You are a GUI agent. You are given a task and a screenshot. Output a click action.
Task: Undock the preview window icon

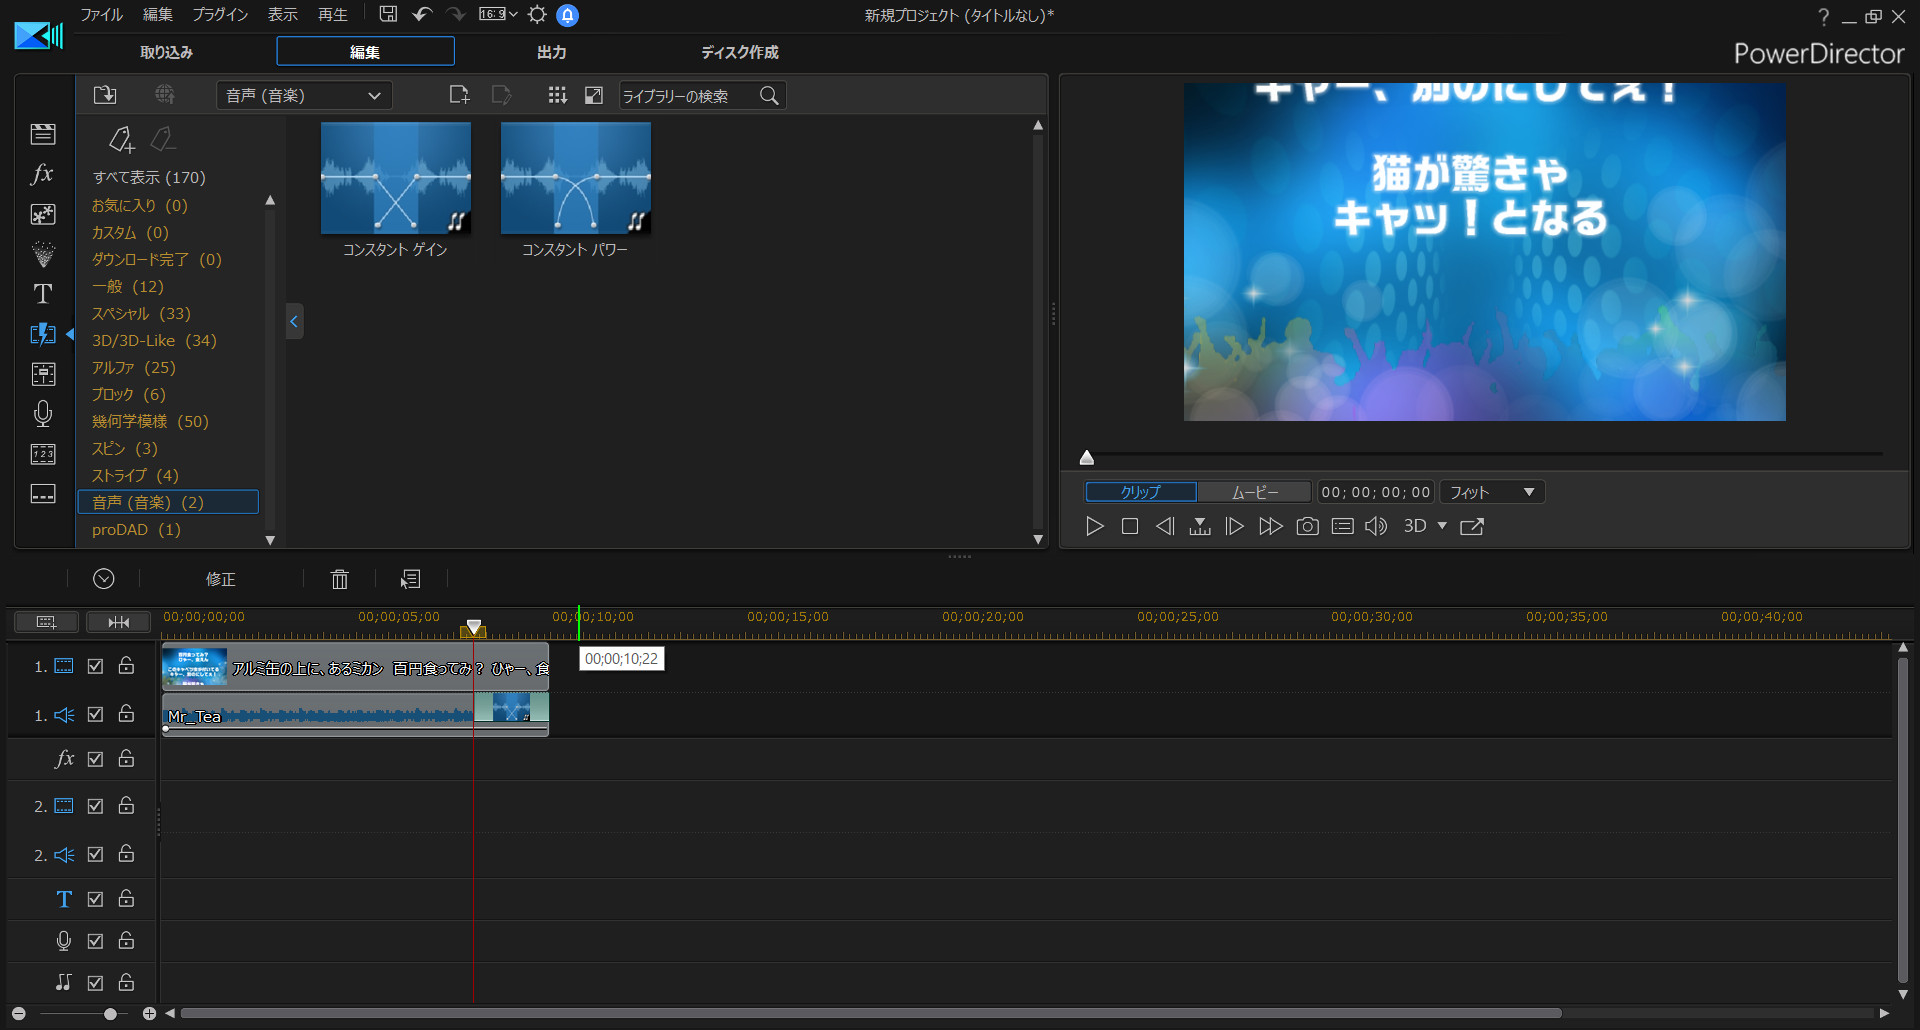1472,526
